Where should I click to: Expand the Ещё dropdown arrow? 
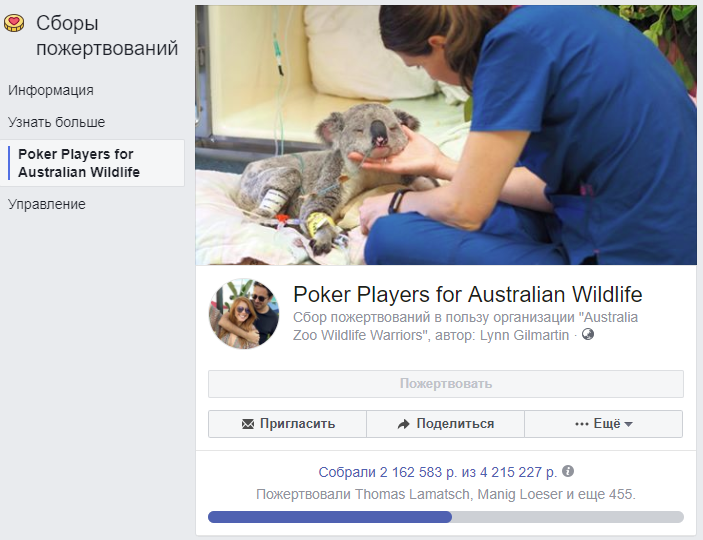(628, 424)
